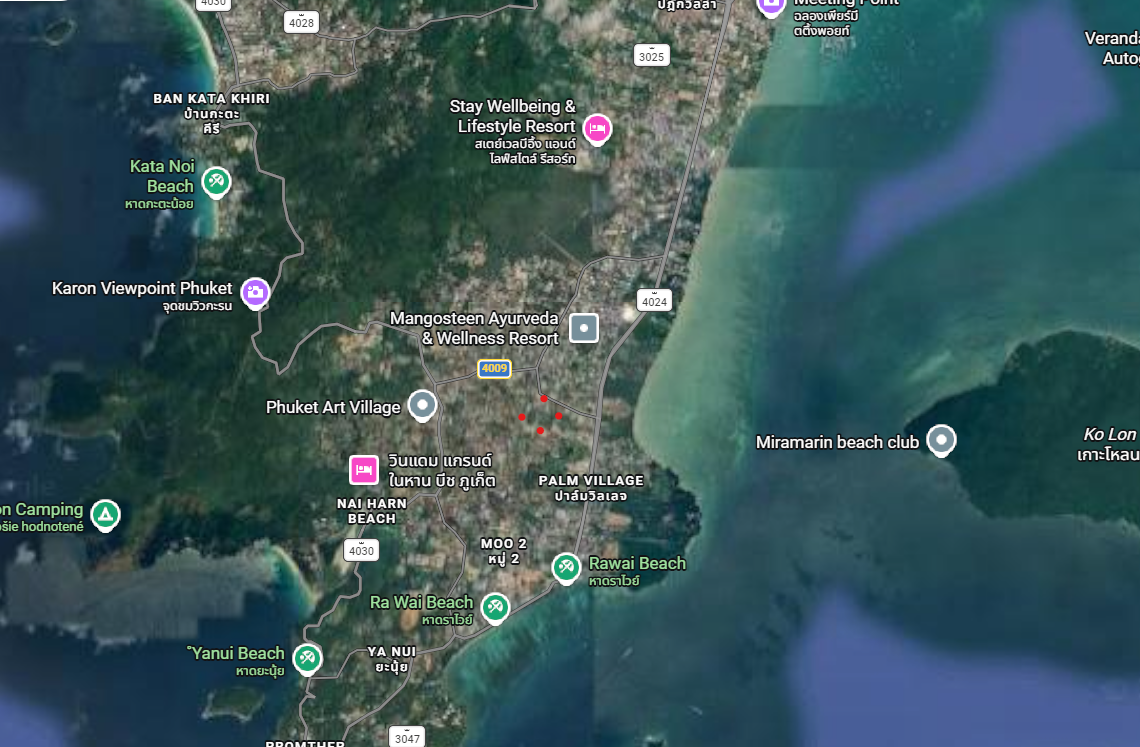Screen dimensions: 1140x747
Task: Select the Ra Wai Beach text label
Action: 422,602
